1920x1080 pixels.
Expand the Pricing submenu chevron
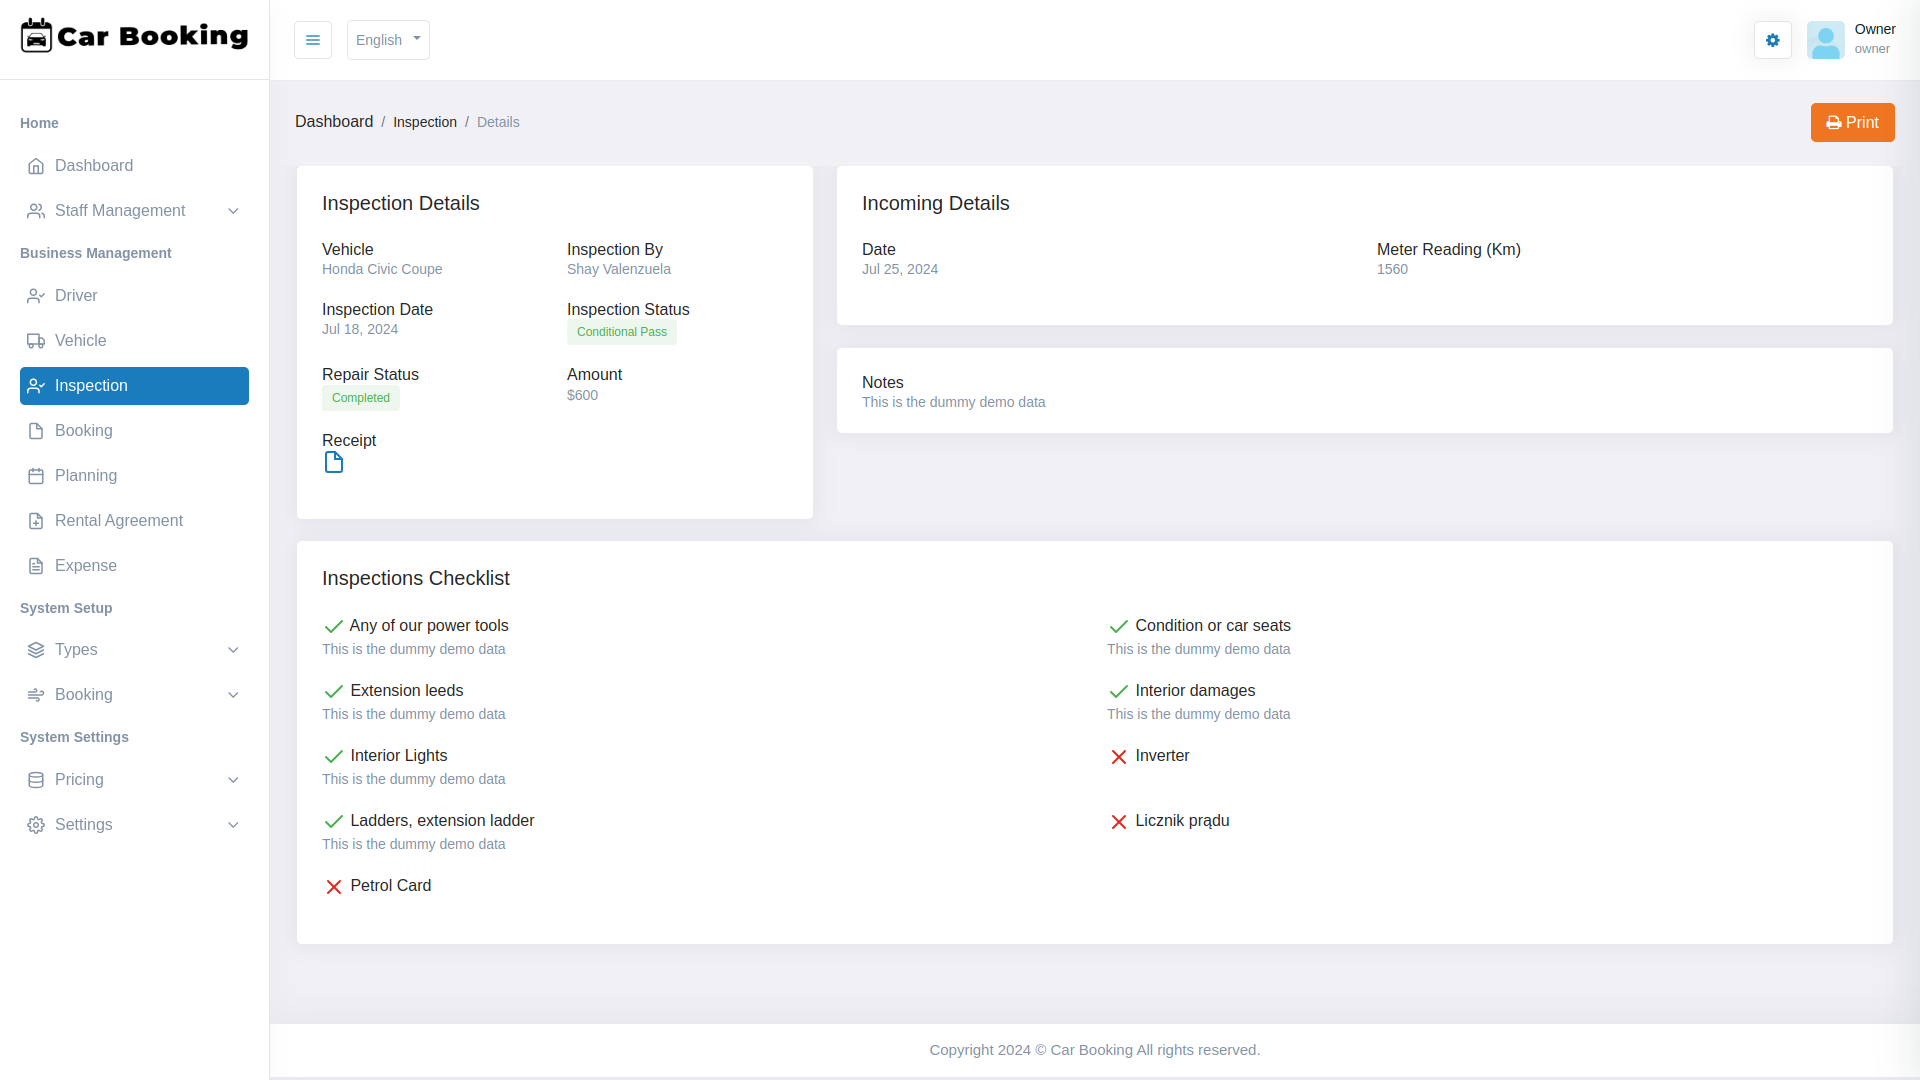click(x=233, y=780)
